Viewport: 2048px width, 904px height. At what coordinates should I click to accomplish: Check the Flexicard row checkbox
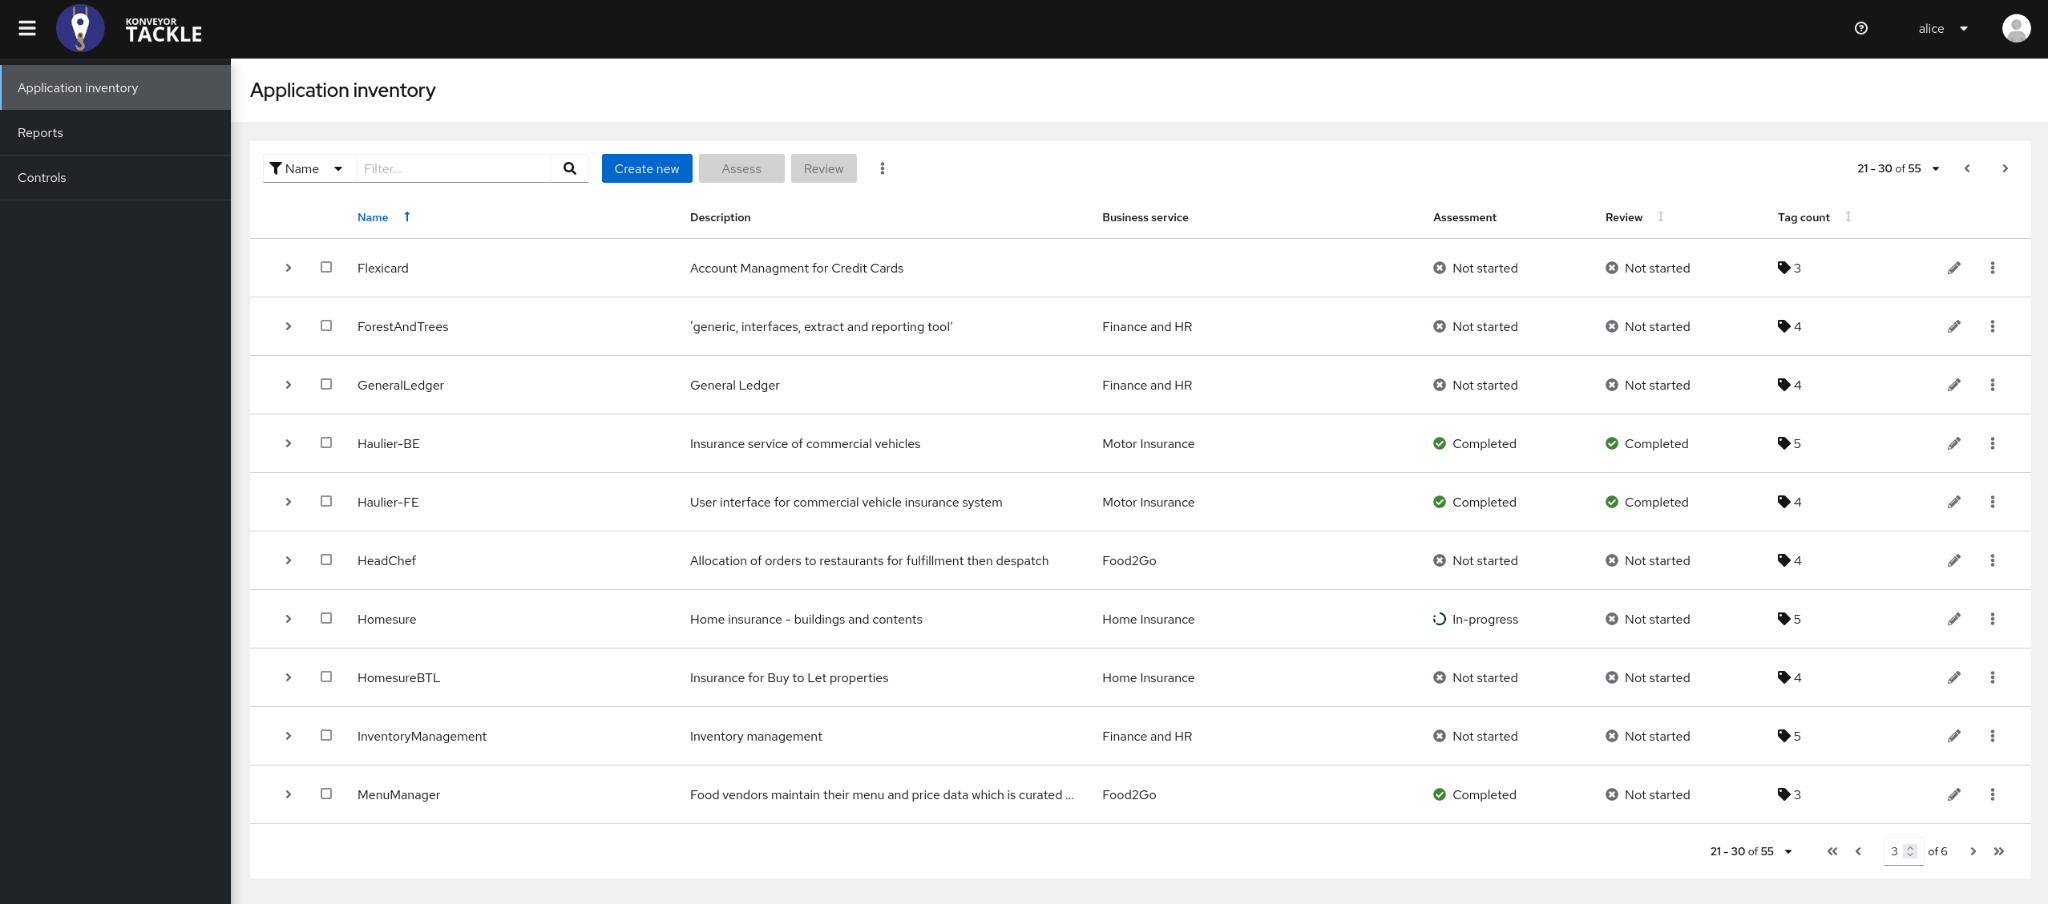(325, 267)
